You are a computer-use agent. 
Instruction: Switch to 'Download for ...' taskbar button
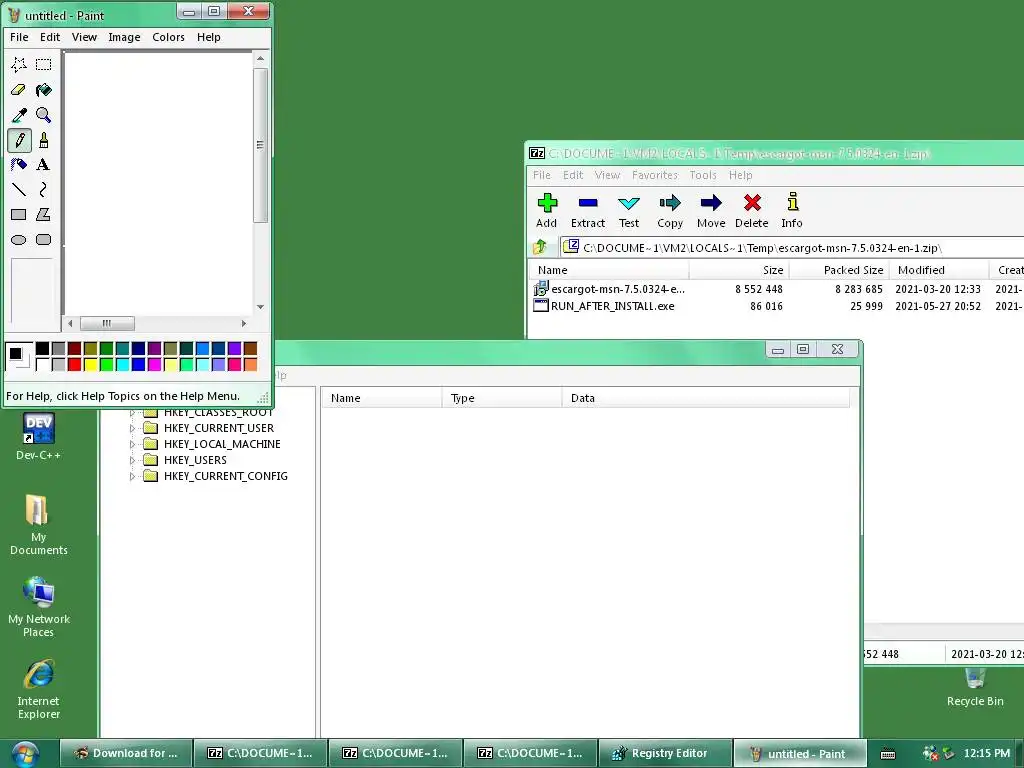[127, 753]
